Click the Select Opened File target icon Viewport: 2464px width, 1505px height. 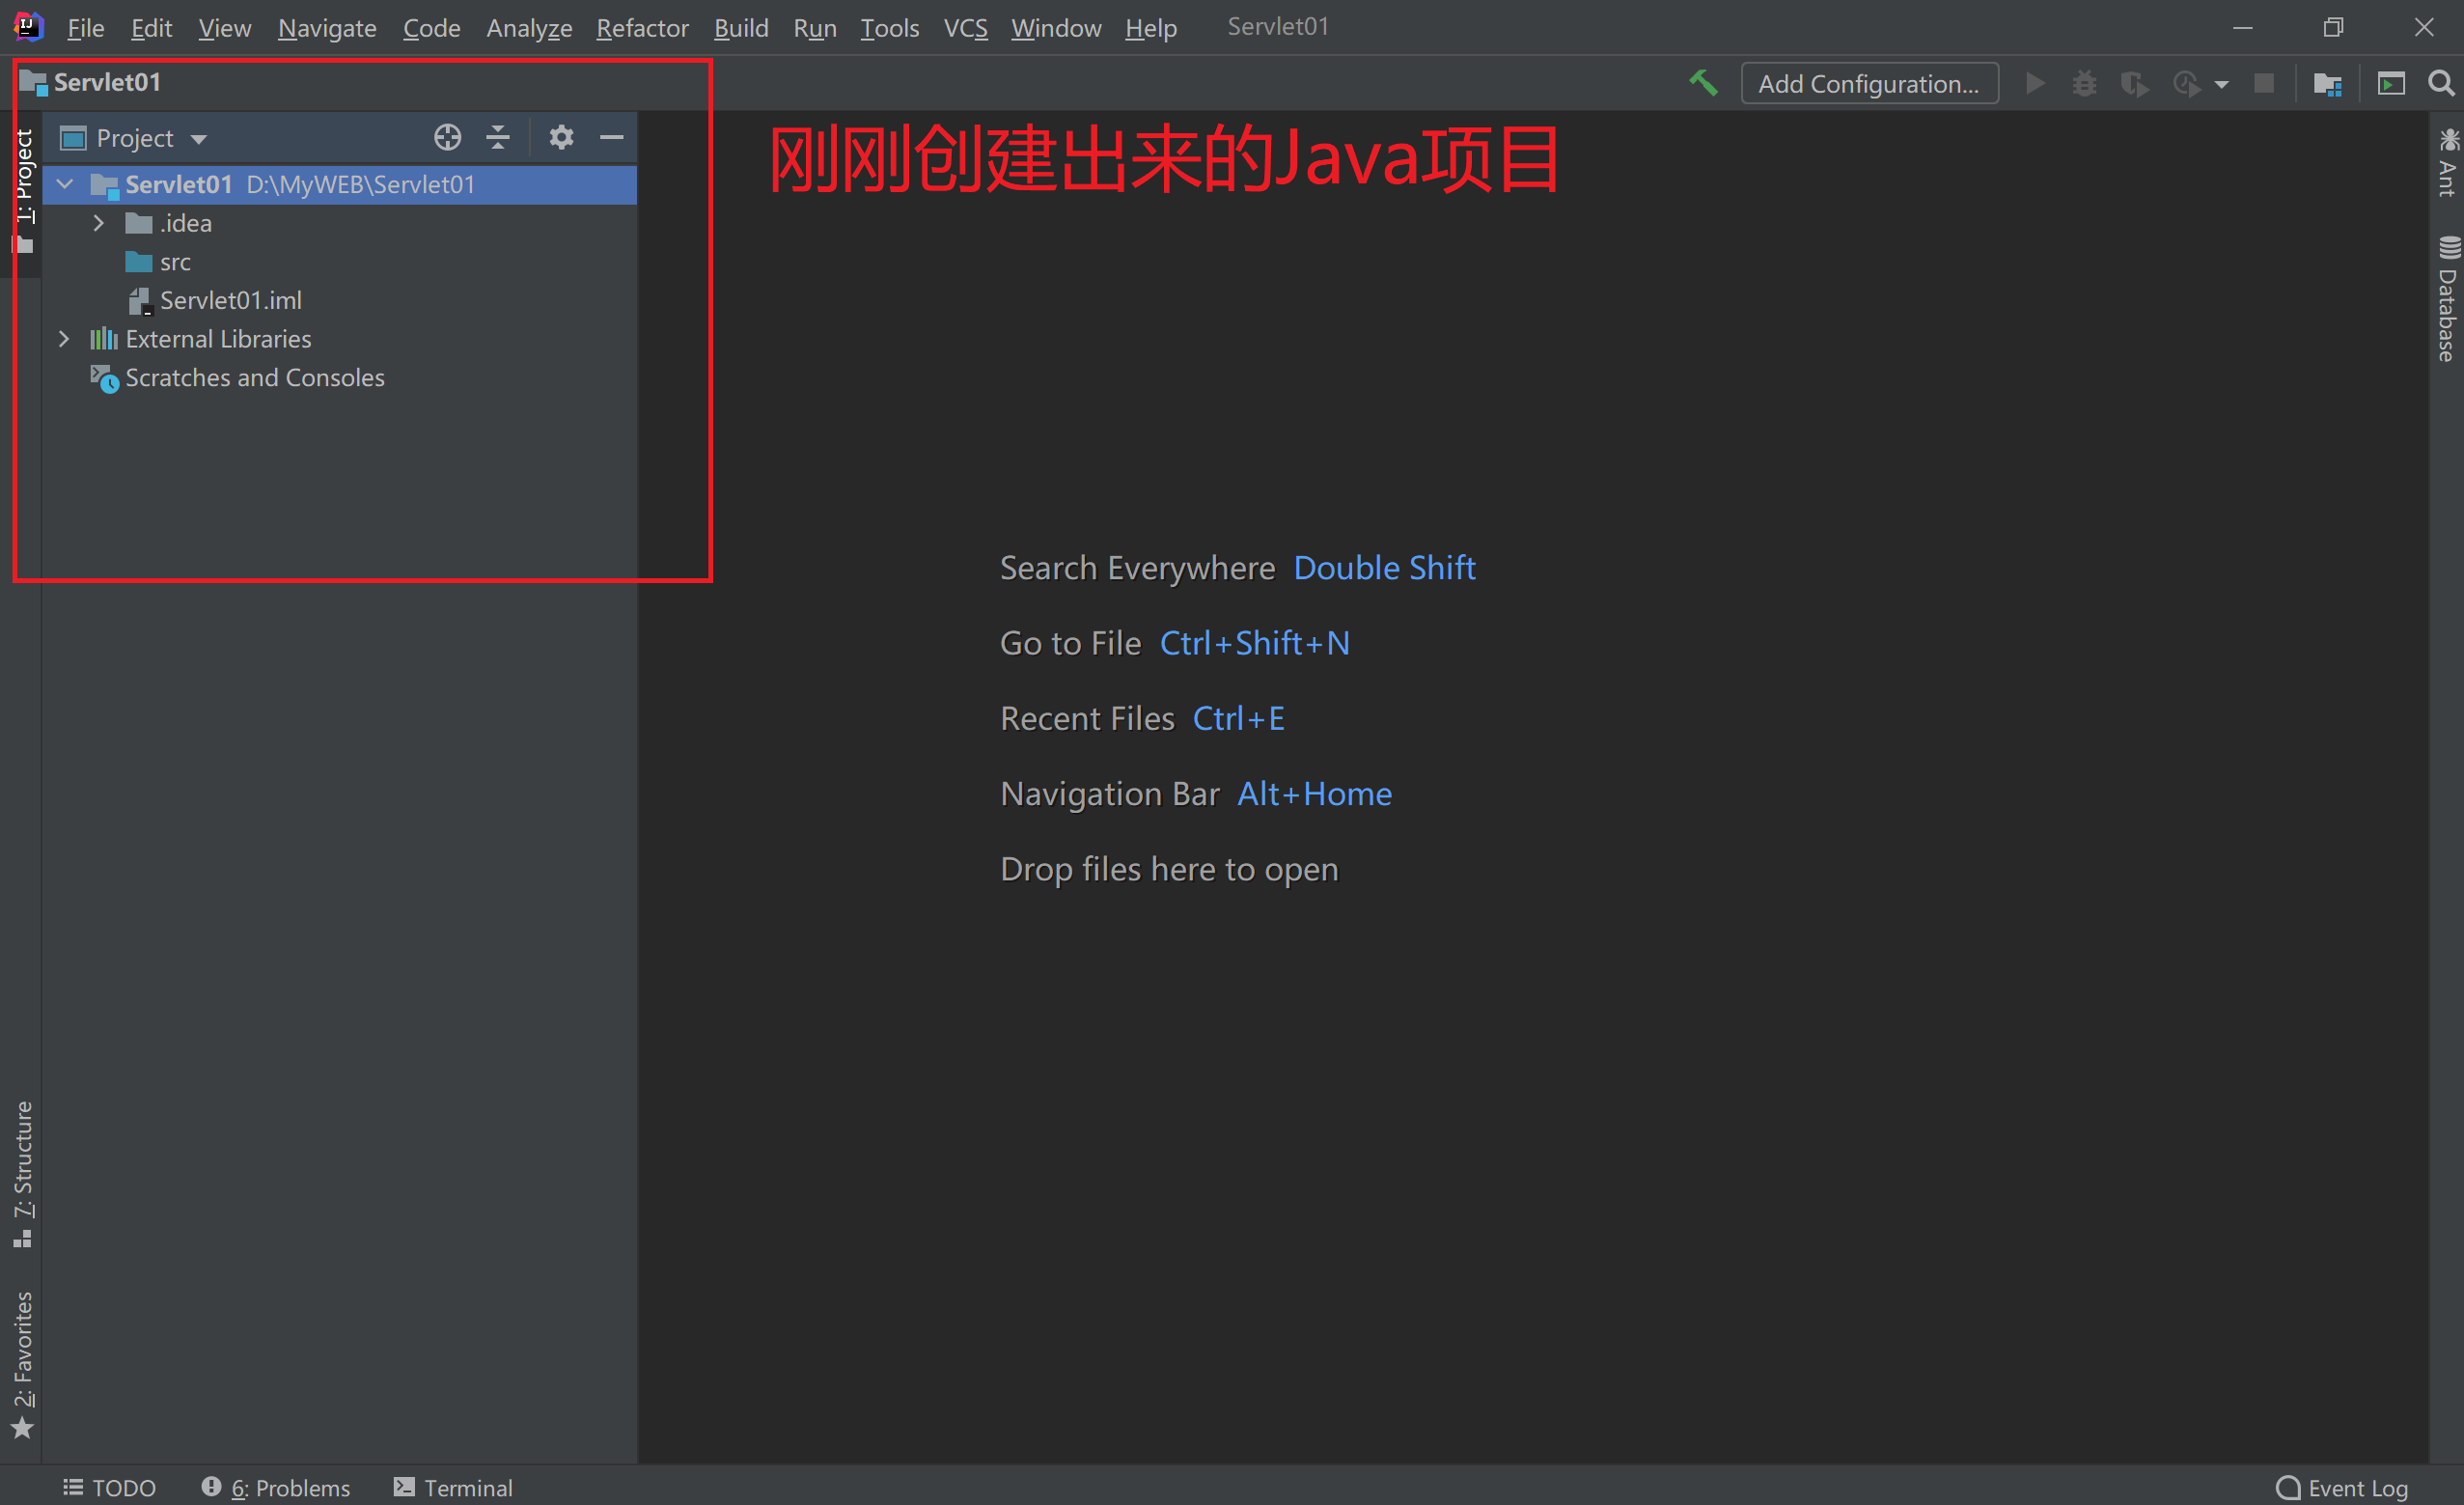click(447, 137)
